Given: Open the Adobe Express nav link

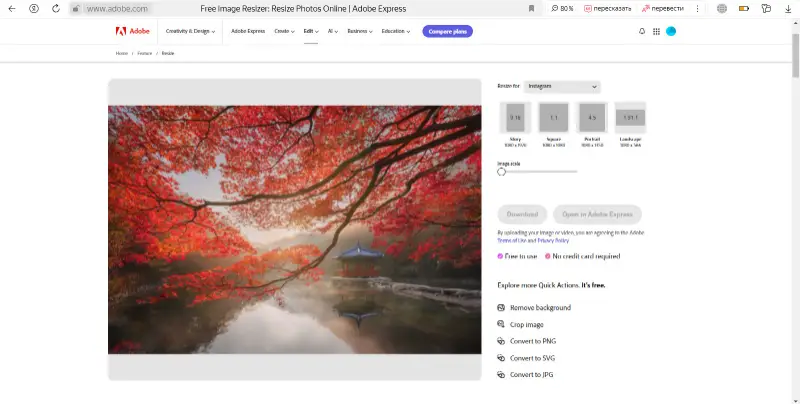Looking at the screenshot, I should click(x=248, y=31).
